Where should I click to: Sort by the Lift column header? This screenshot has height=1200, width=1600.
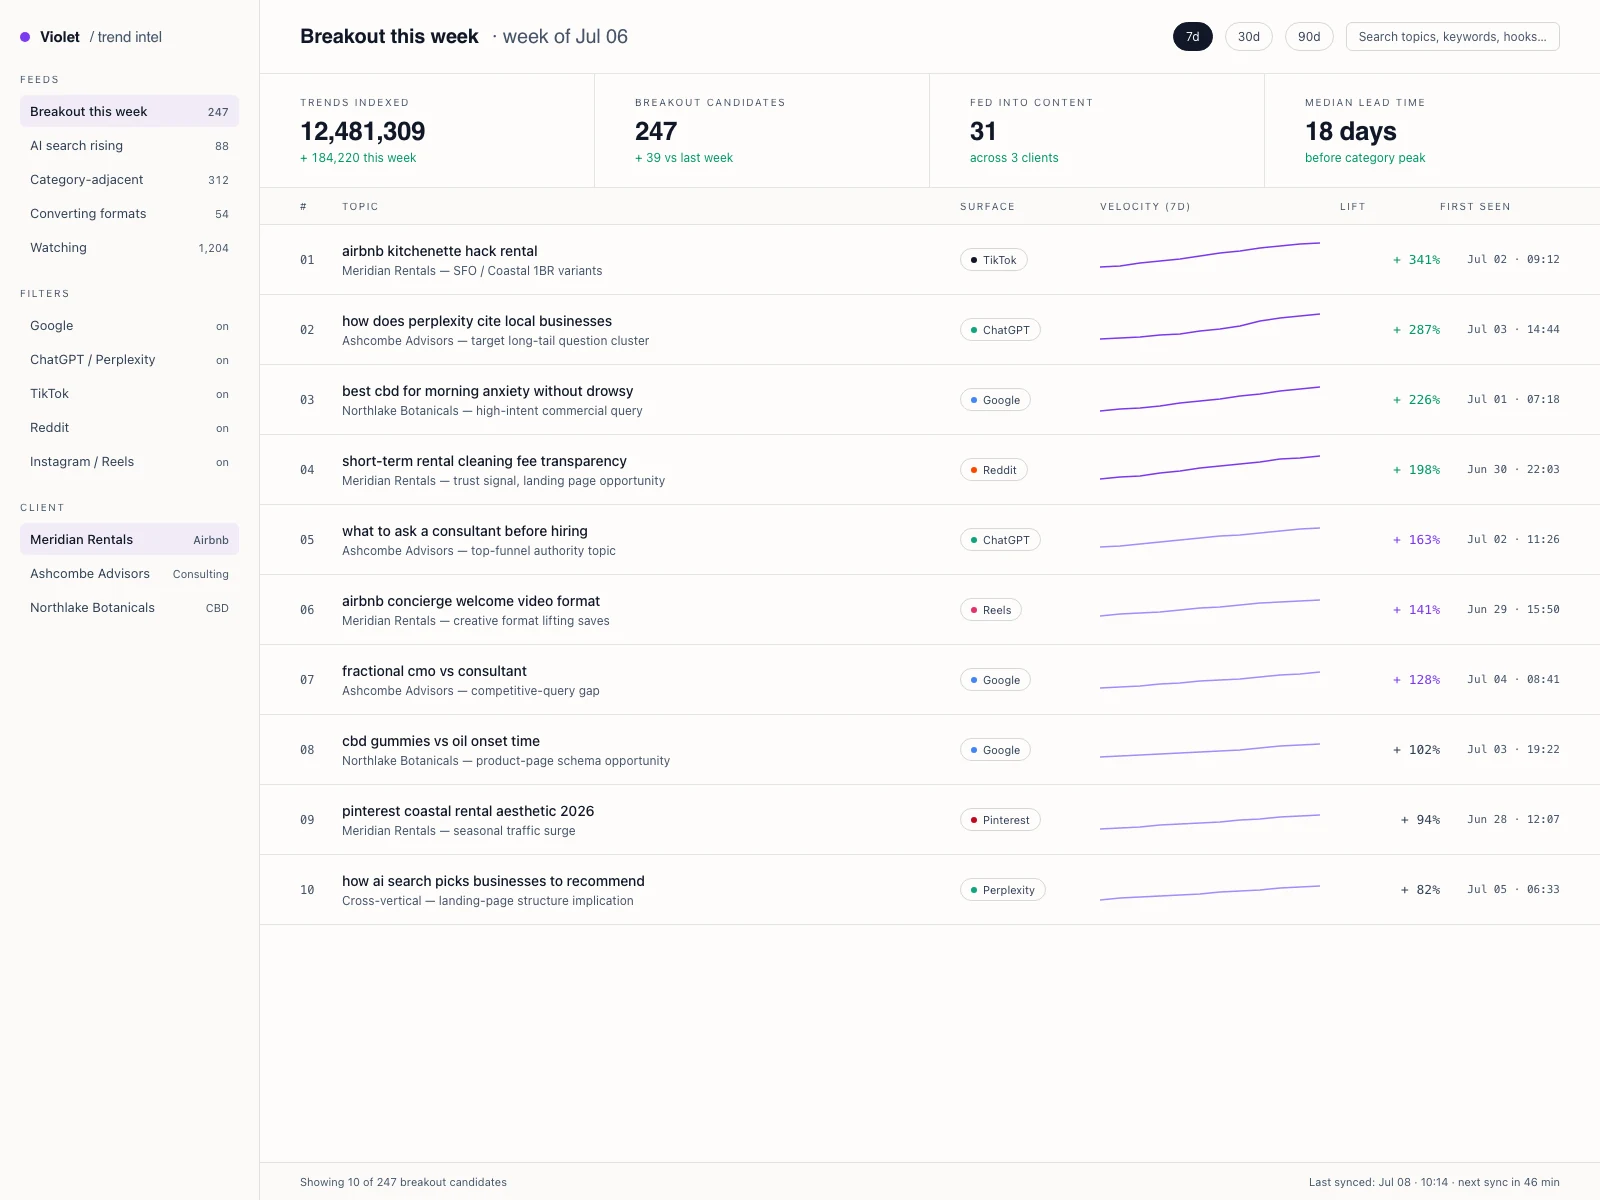click(1352, 206)
